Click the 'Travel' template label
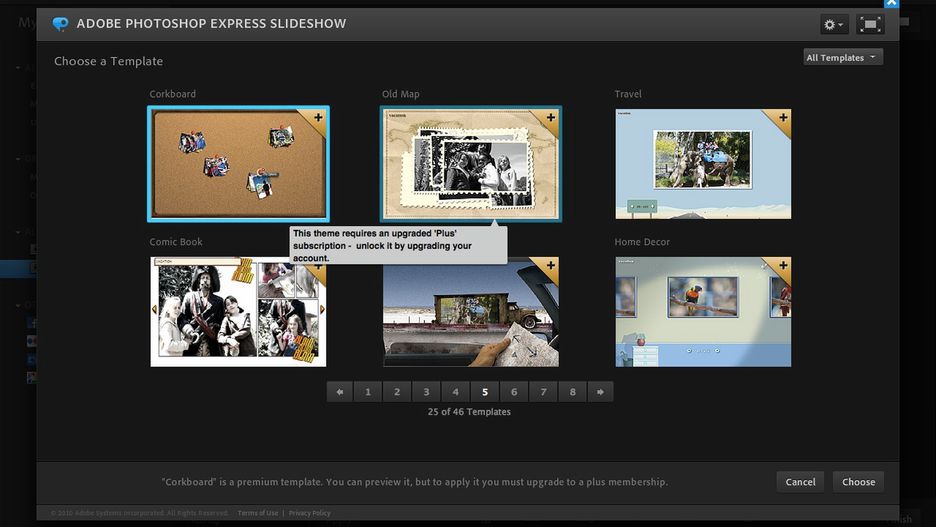 pos(628,94)
